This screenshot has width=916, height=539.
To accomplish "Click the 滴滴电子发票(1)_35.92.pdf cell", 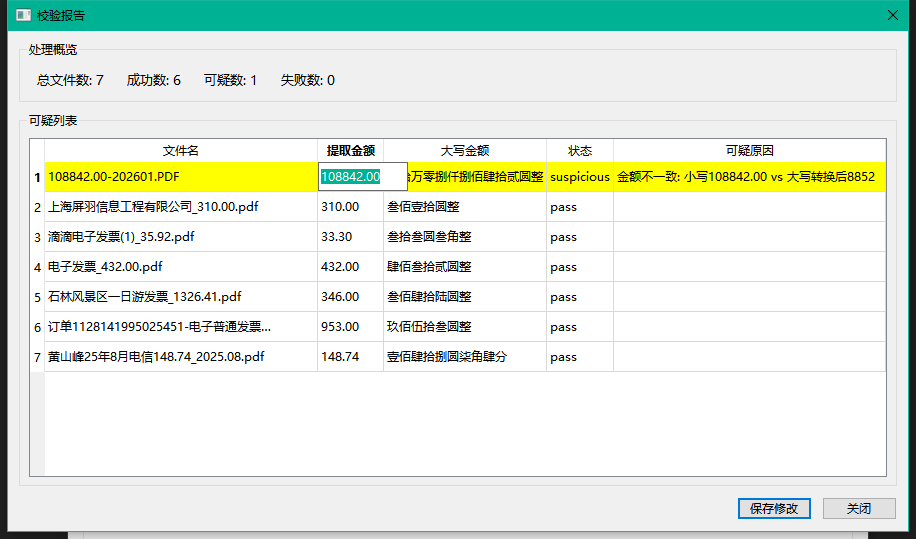I will 181,237.
